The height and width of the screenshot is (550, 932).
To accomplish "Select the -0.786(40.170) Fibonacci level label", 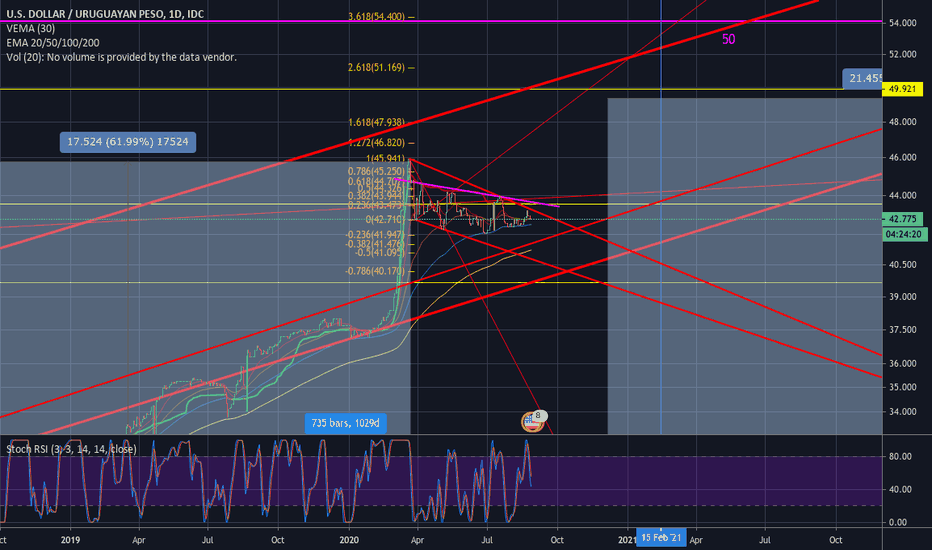I will pyautogui.click(x=375, y=271).
